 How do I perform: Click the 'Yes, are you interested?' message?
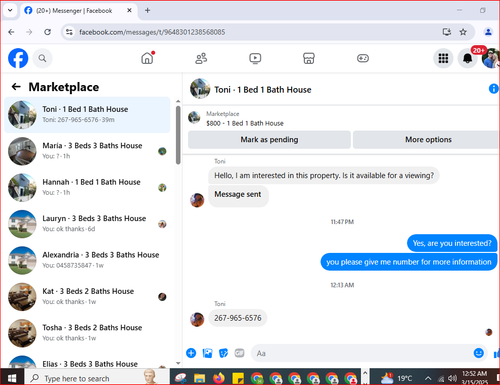pos(452,243)
